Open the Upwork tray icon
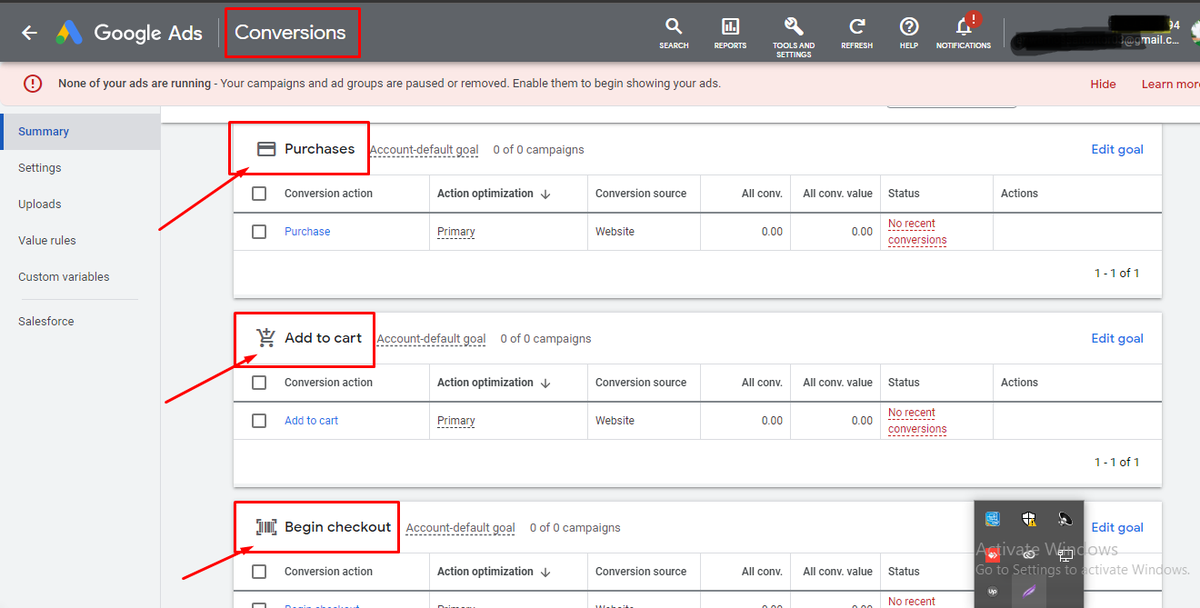Image resolution: width=1200 pixels, height=608 pixels. tap(992, 591)
